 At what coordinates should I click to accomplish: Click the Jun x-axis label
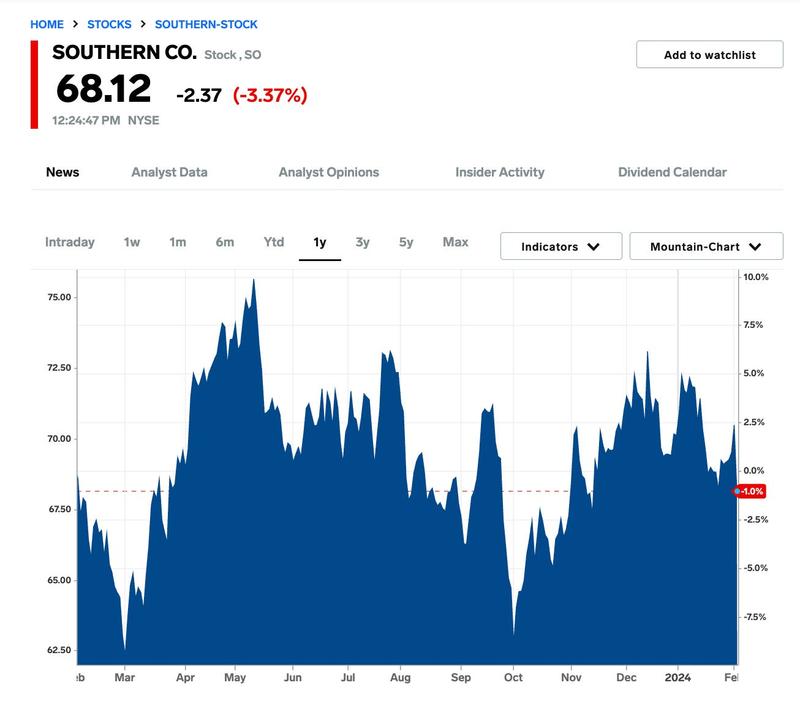click(x=293, y=678)
